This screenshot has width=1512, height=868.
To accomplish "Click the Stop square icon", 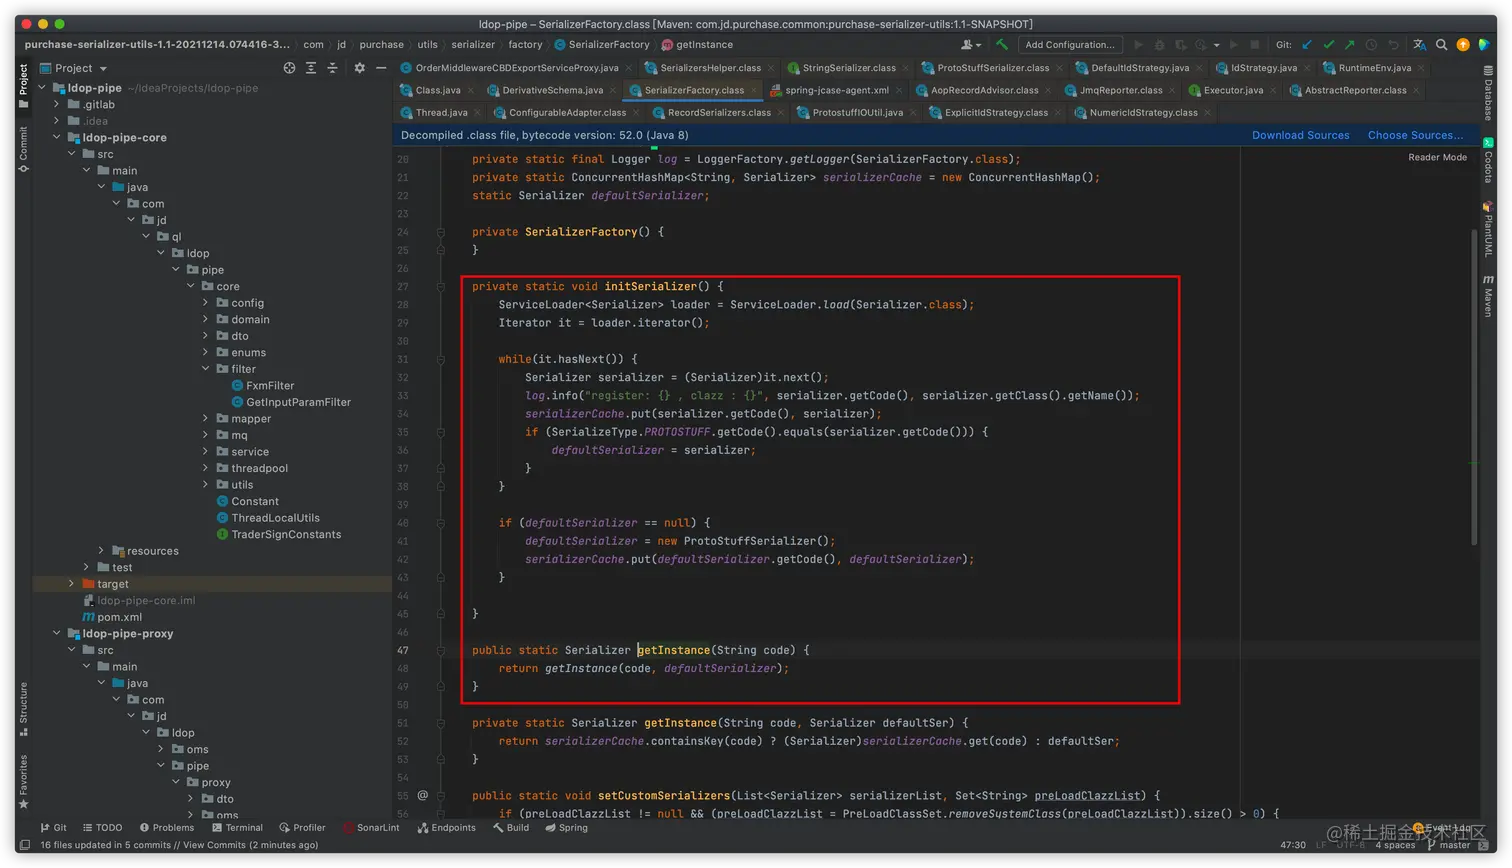I will click(x=1255, y=45).
